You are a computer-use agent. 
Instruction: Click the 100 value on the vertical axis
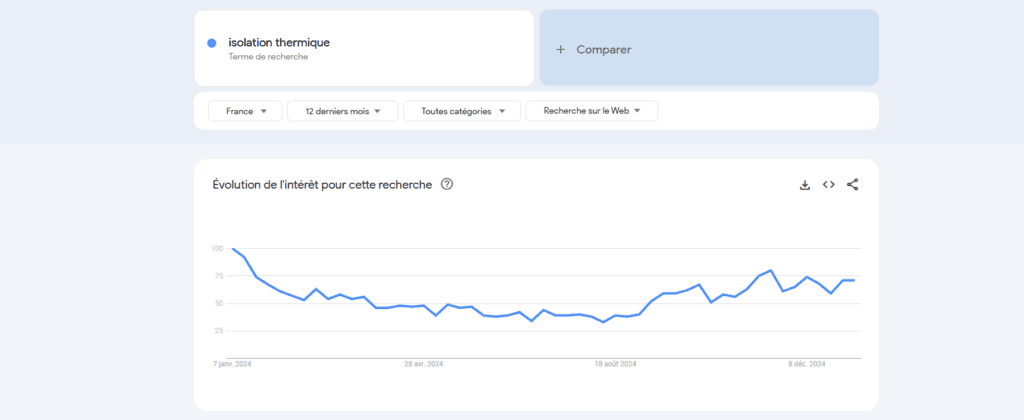pyautogui.click(x=217, y=248)
